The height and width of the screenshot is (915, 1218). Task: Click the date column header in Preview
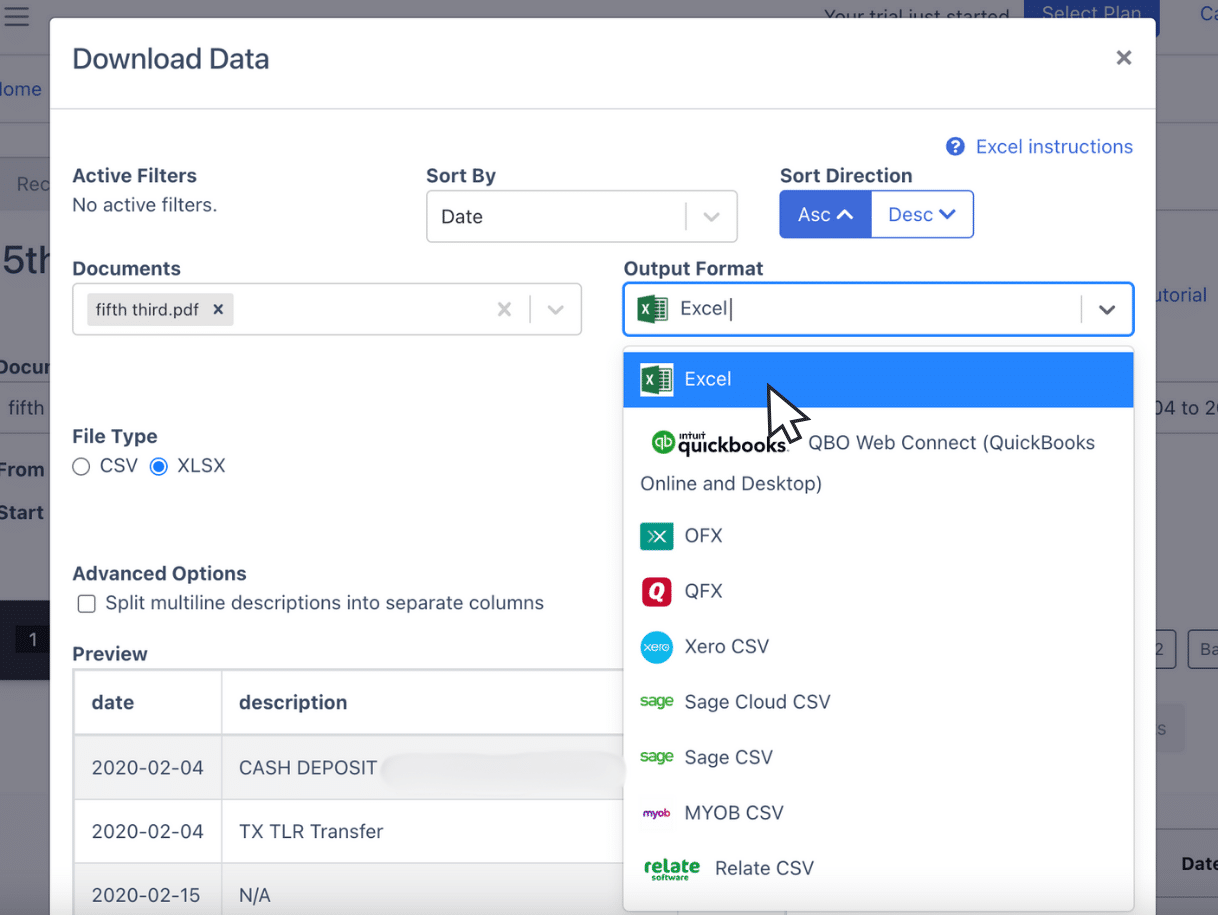[x=148, y=703]
